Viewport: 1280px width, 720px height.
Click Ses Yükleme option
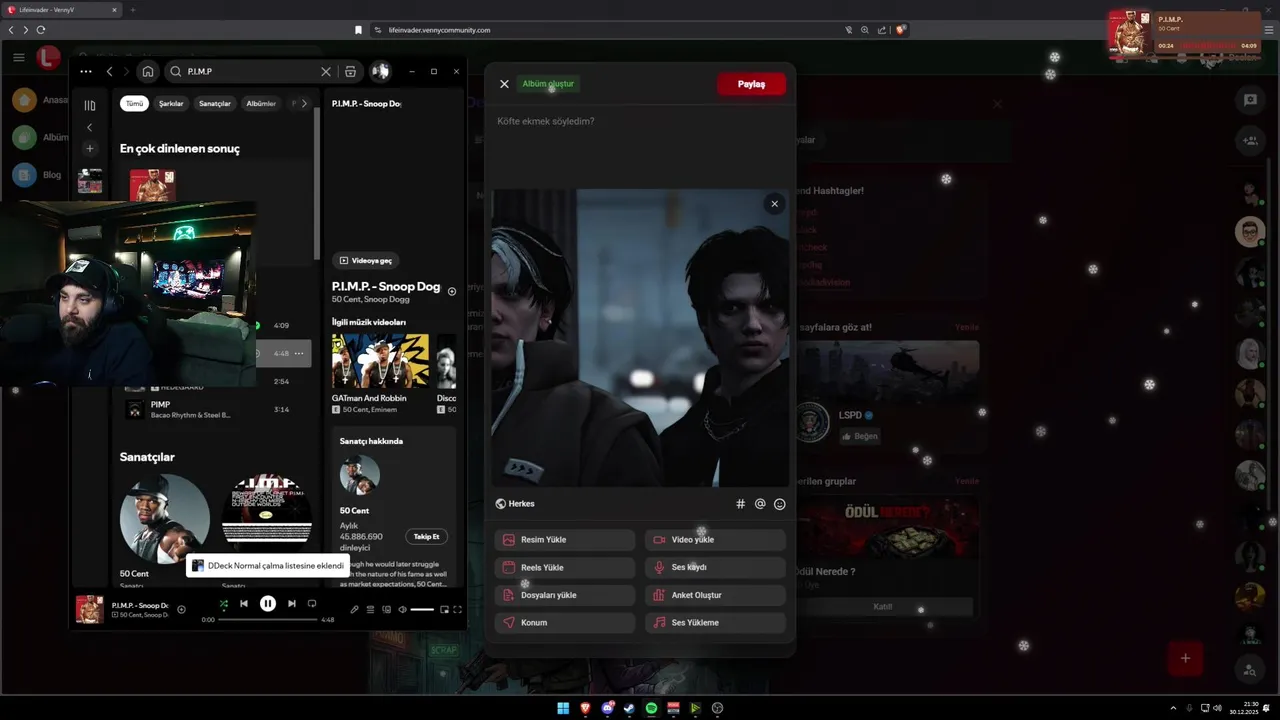pyautogui.click(x=715, y=622)
